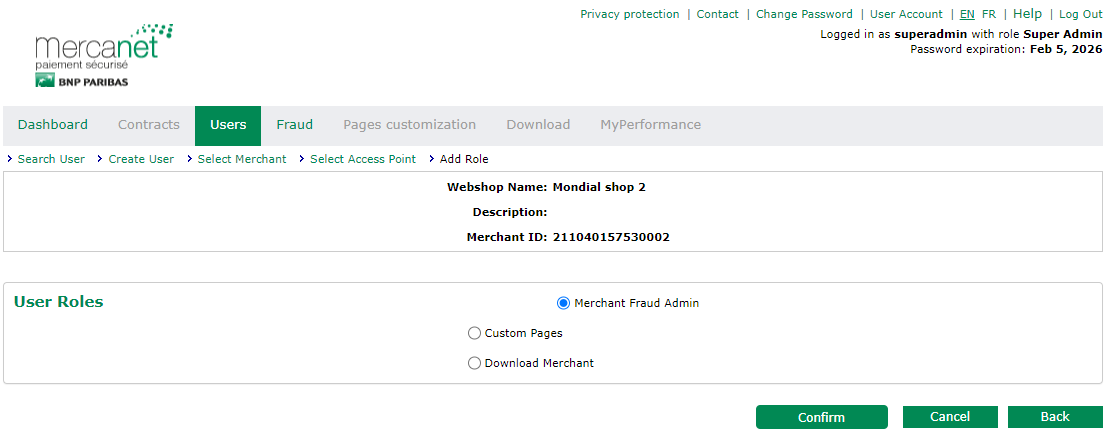Open the Help page
Screen dimensions: 1111x441
(1027, 14)
